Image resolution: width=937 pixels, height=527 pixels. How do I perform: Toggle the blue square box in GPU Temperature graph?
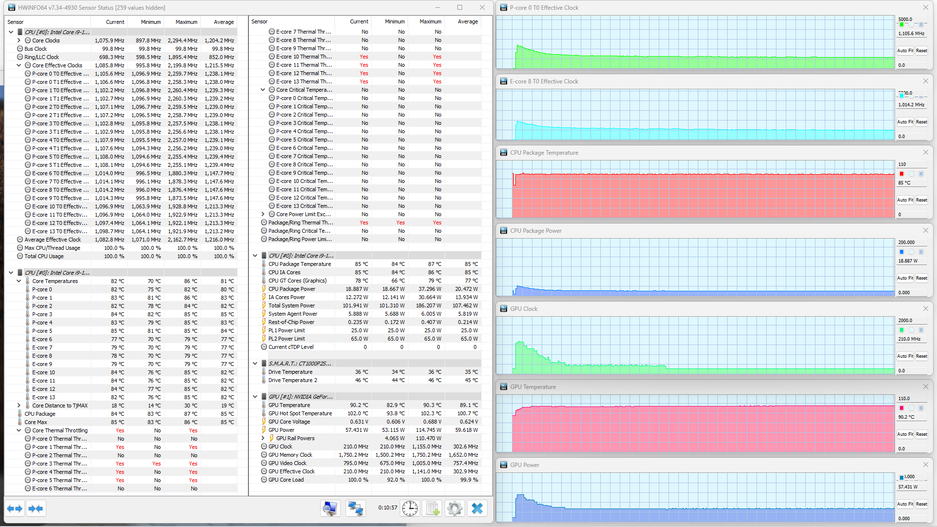click(x=921, y=408)
